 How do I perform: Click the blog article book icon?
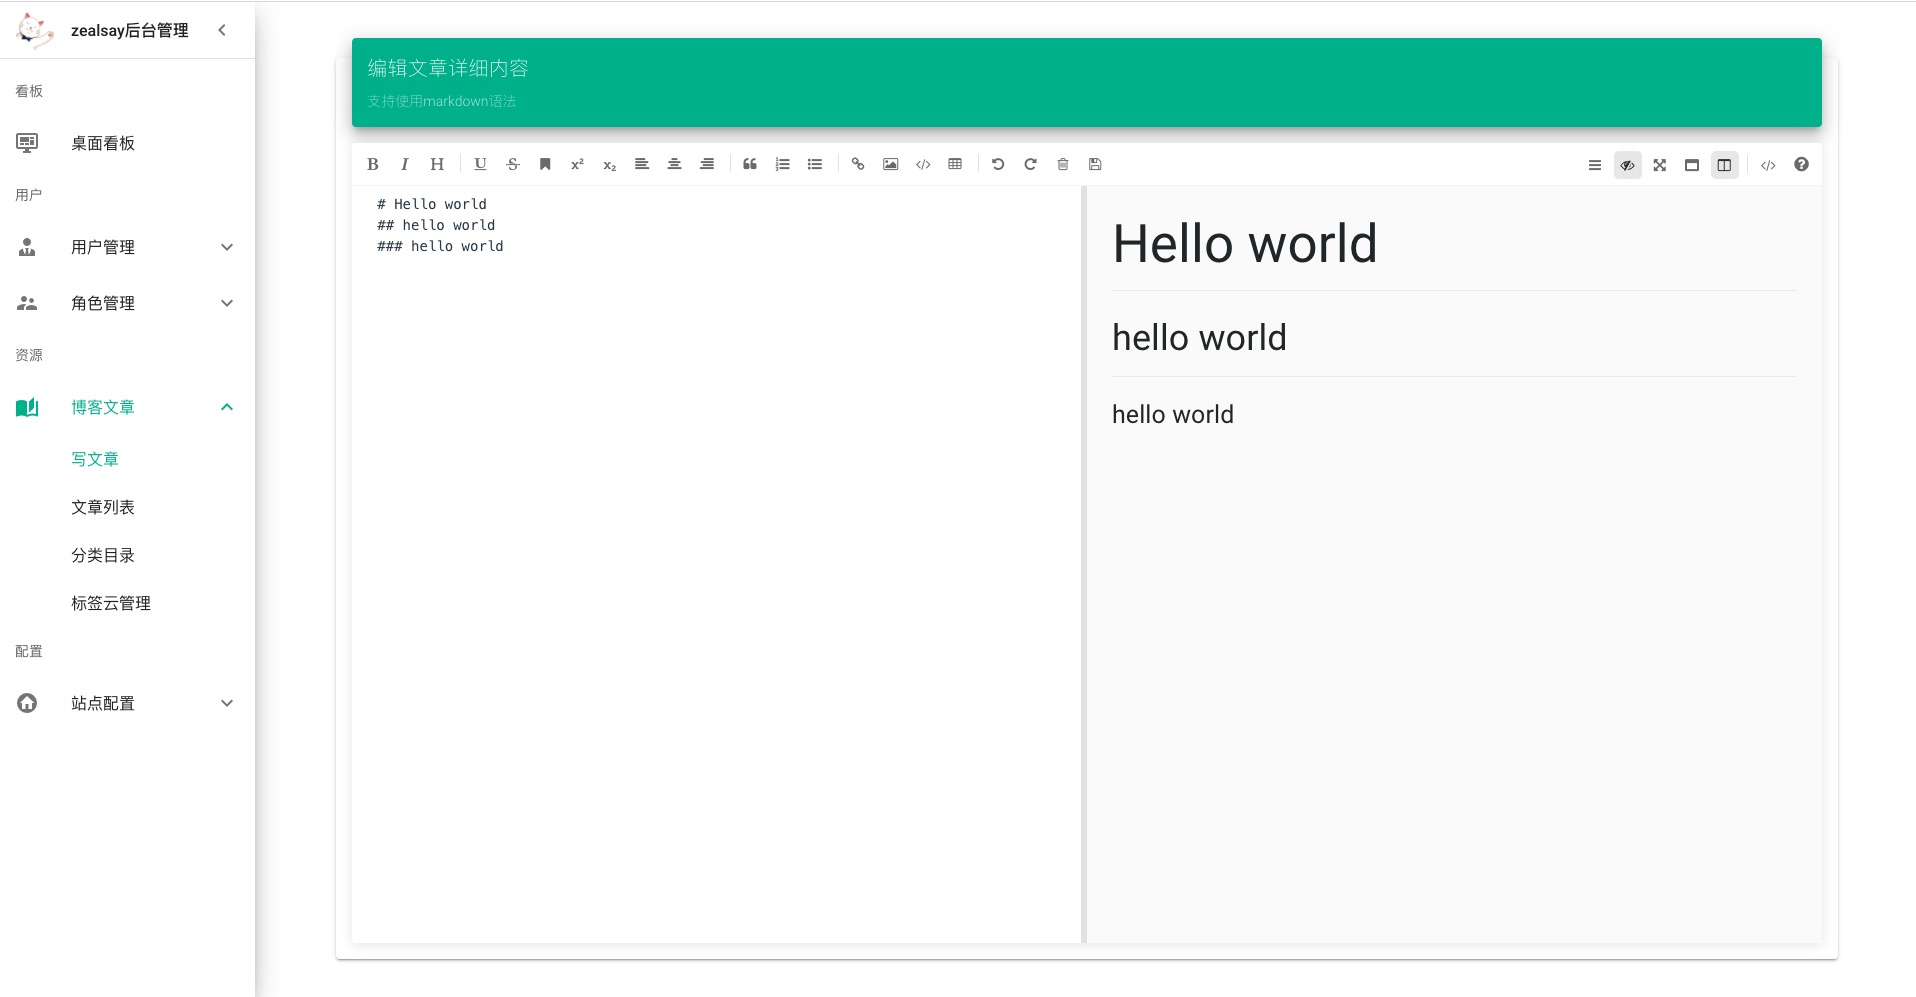pos(27,407)
